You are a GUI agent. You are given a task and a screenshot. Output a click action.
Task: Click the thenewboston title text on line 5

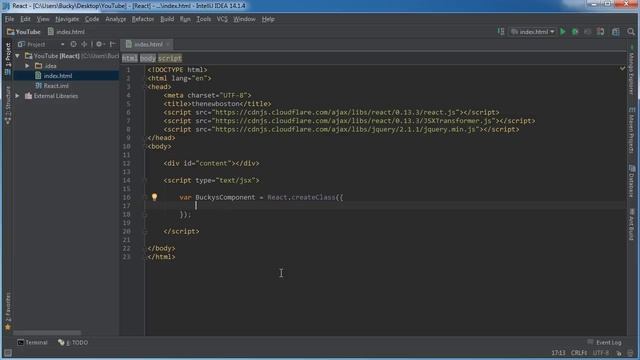pyautogui.click(x=215, y=104)
